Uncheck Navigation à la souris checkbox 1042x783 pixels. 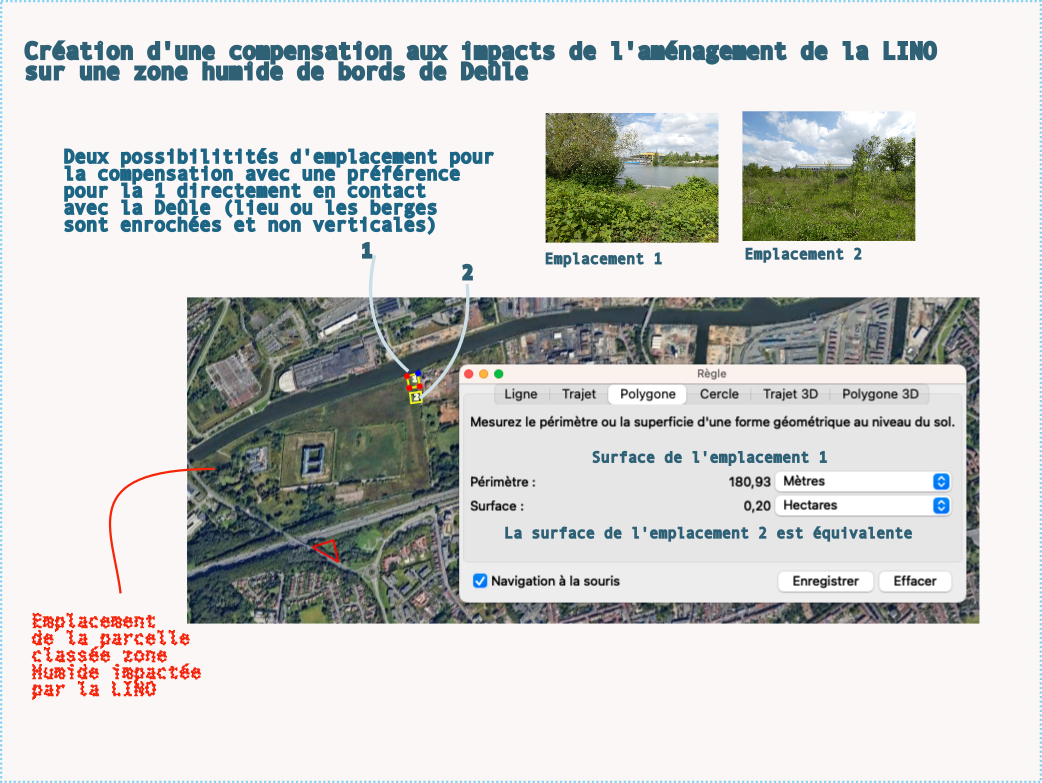480,581
